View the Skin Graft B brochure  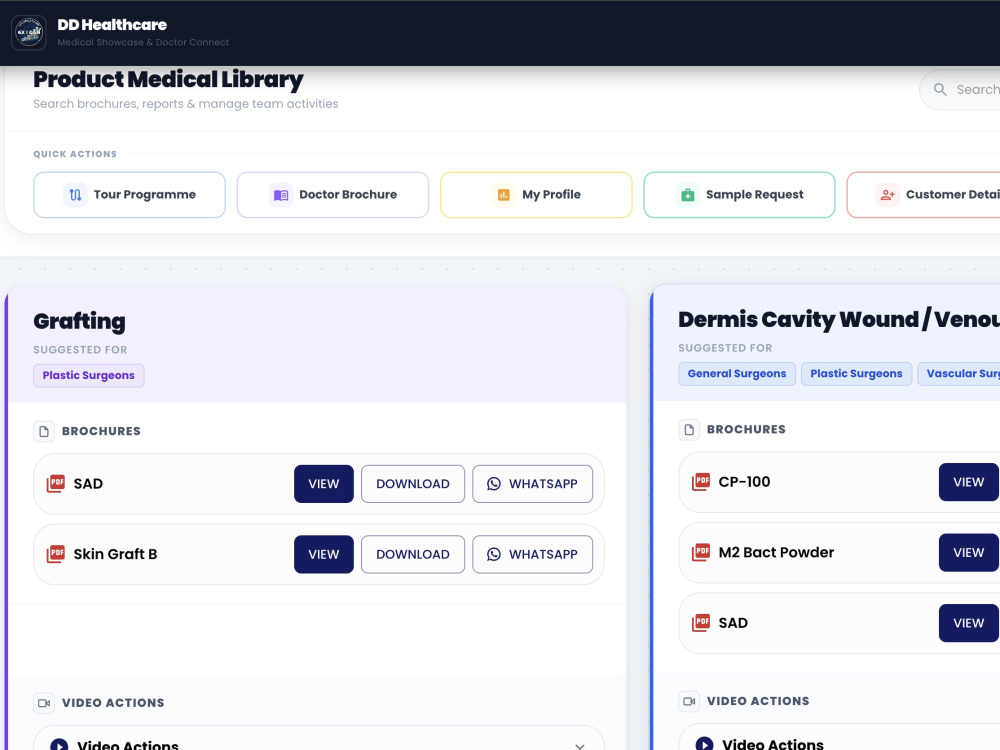[x=324, y=554]
